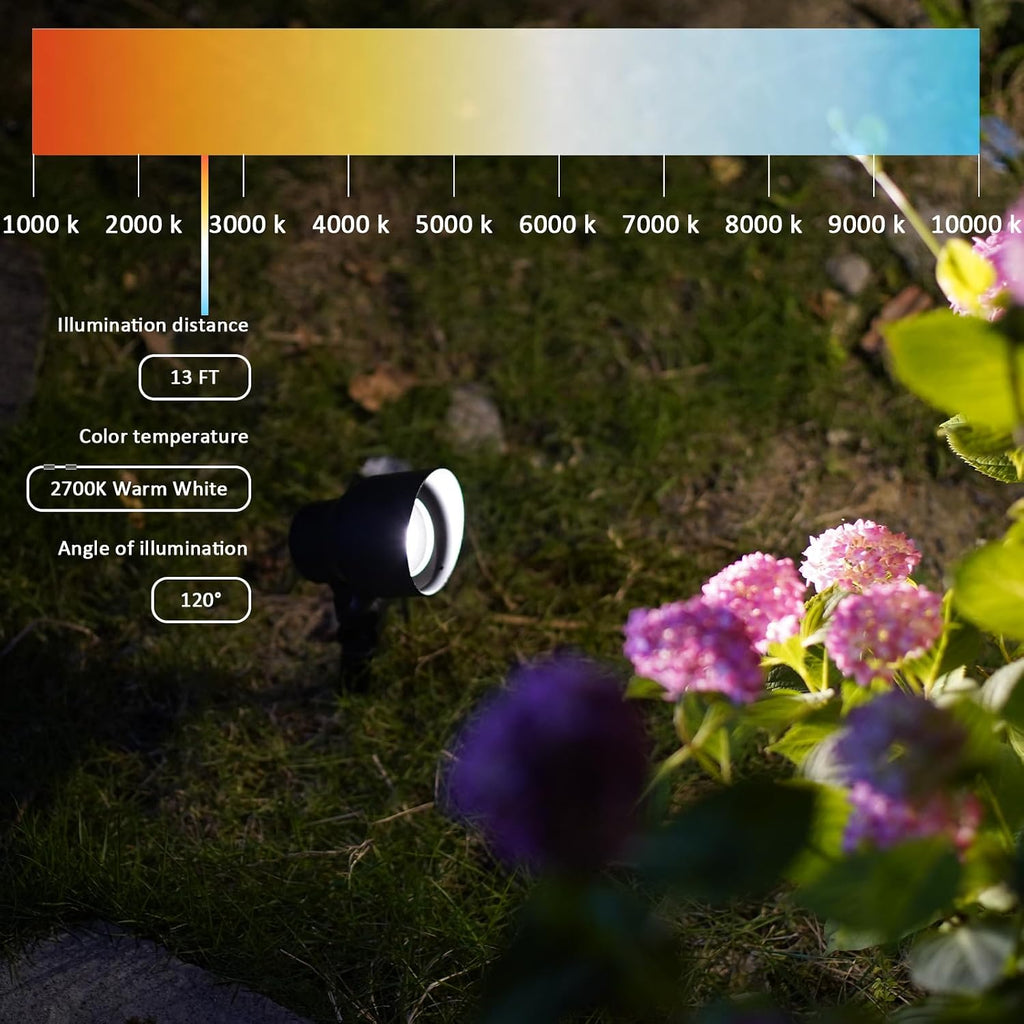This screenshot has height=1024, width=1024.
Task: Click the 2000 k scale label
Action: [x=144, y=225]
